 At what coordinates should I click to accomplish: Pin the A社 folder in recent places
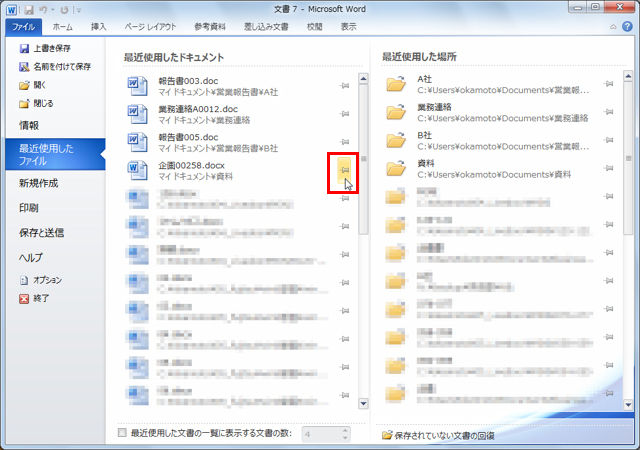(609, 84)
